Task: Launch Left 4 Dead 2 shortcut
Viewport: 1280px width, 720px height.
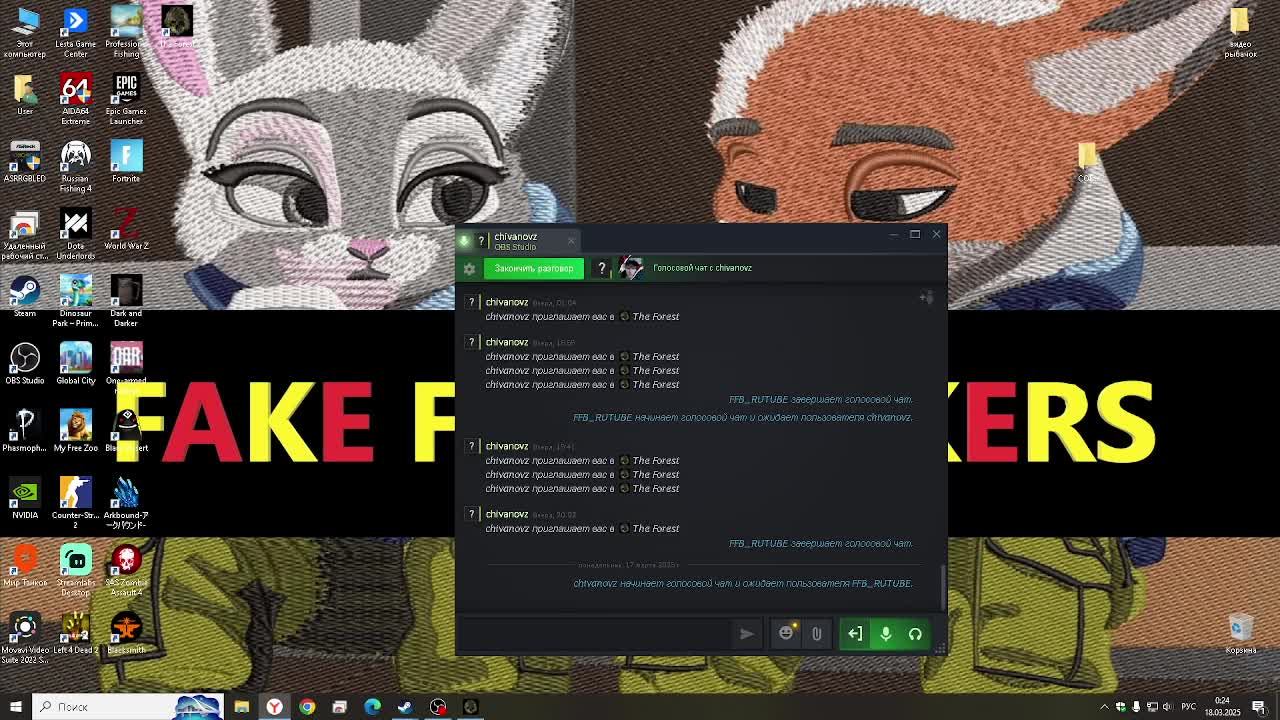Action: [76, 633]
